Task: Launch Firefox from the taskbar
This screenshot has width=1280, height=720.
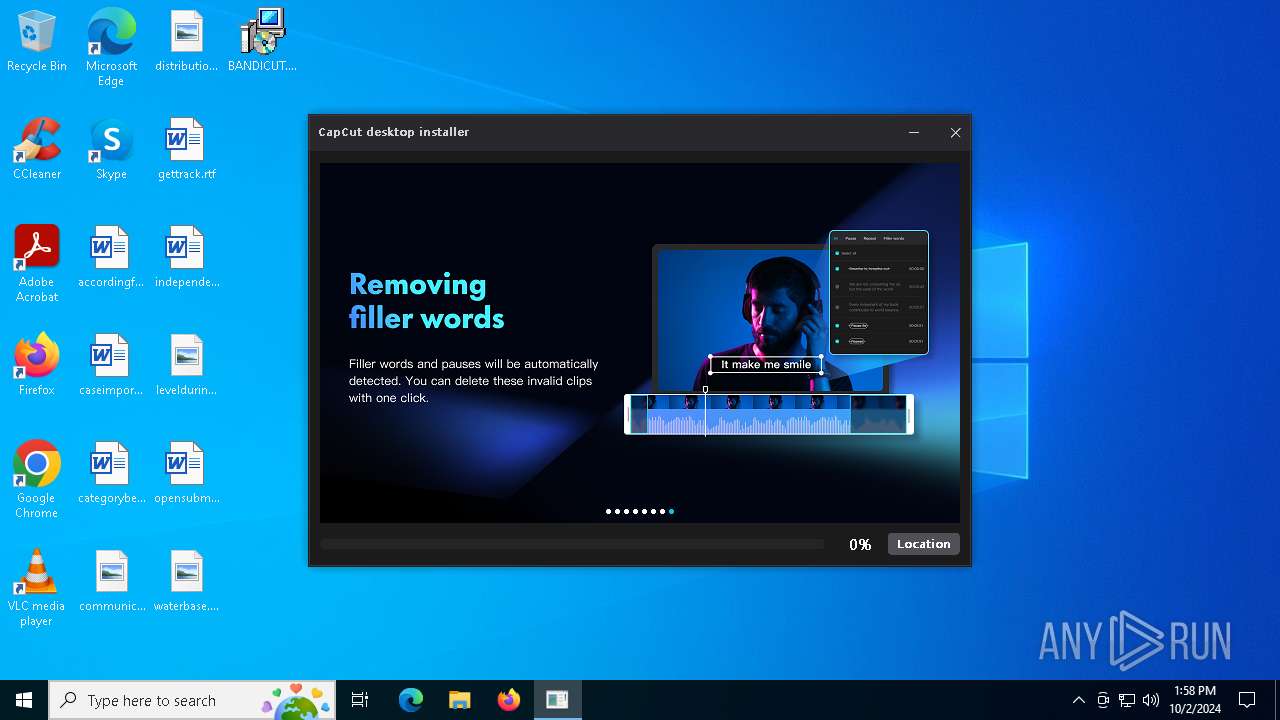Action: click(x=509, y=700)
